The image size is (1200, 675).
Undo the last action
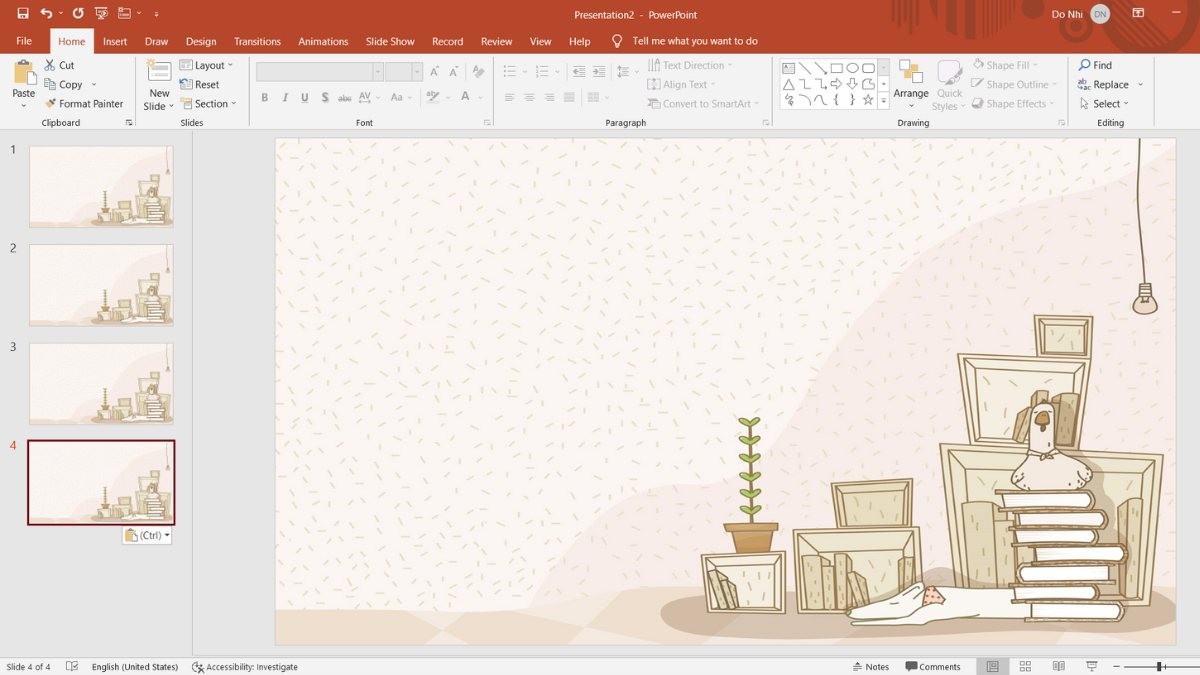coord(46,14)
